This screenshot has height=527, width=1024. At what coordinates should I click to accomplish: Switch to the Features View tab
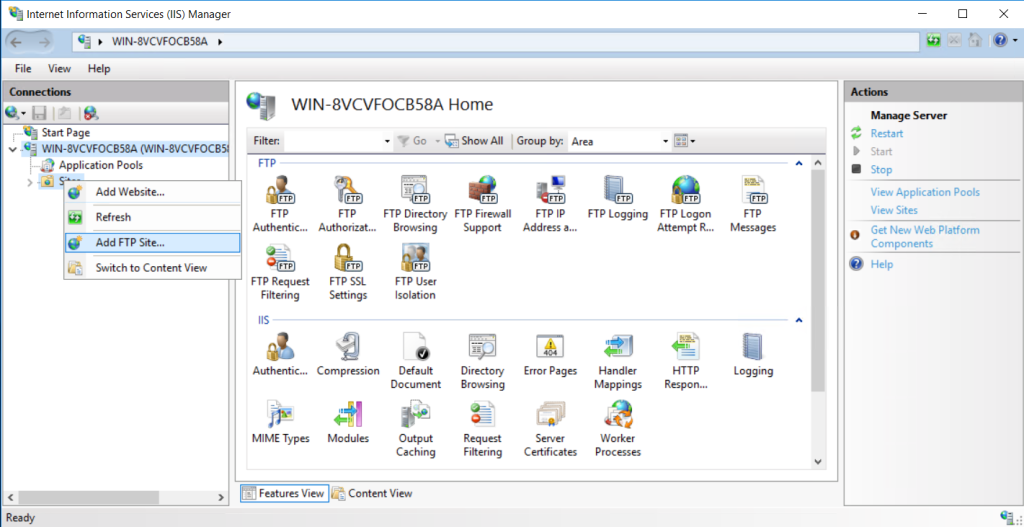[283, 493]
